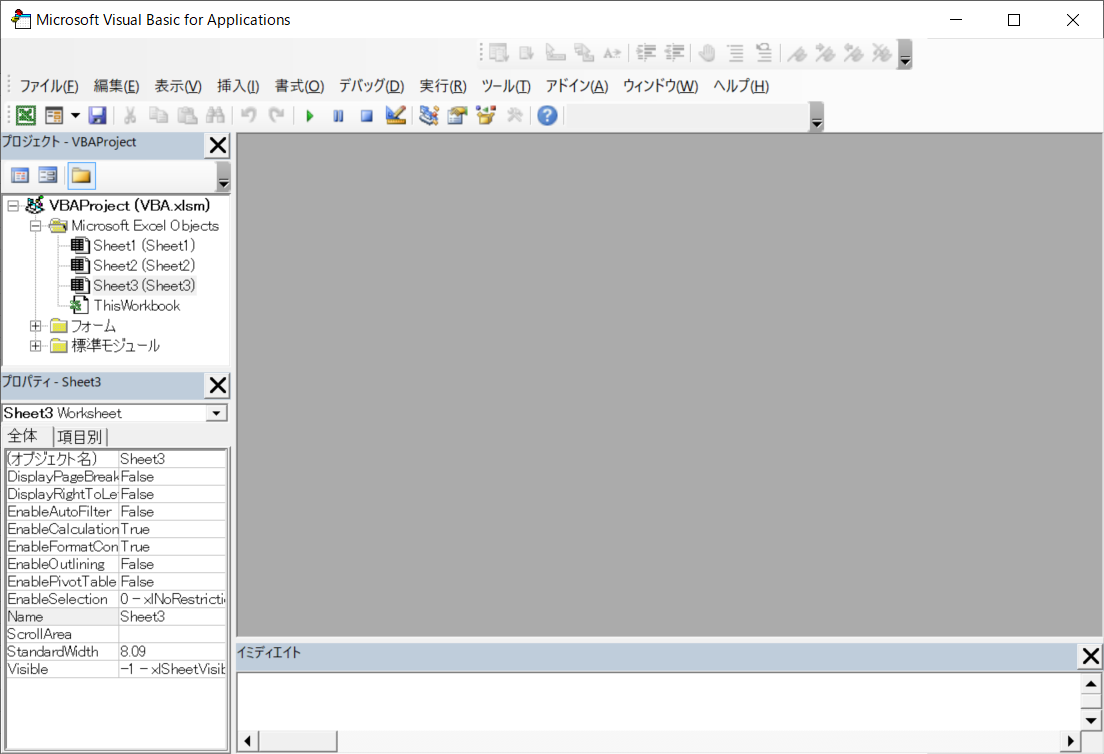Image resolution: width=1104 pixels, height=754 pixels.
Task: Switch to the 全体 properties tab
Action: tap(24, 436)
